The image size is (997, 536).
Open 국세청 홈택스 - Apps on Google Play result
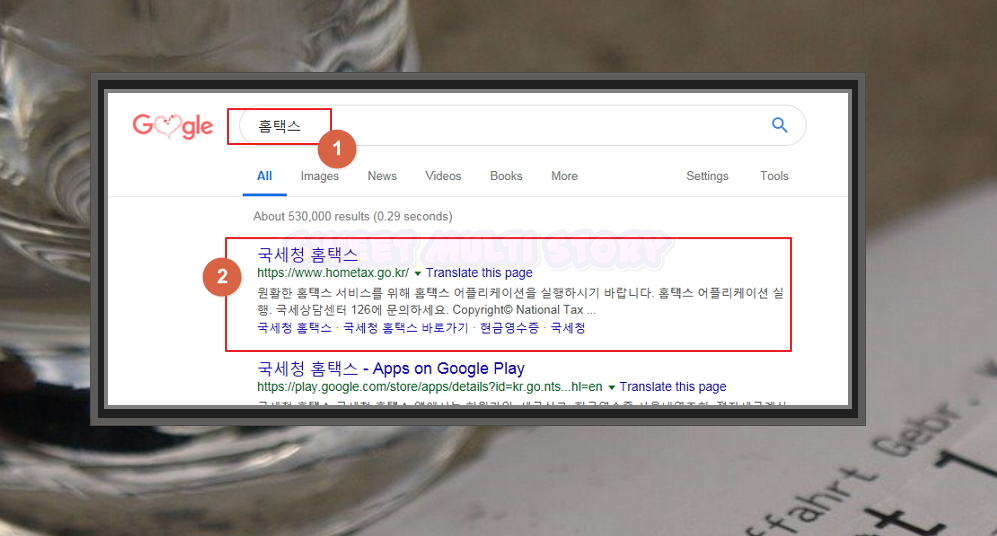tap(391, 369)
